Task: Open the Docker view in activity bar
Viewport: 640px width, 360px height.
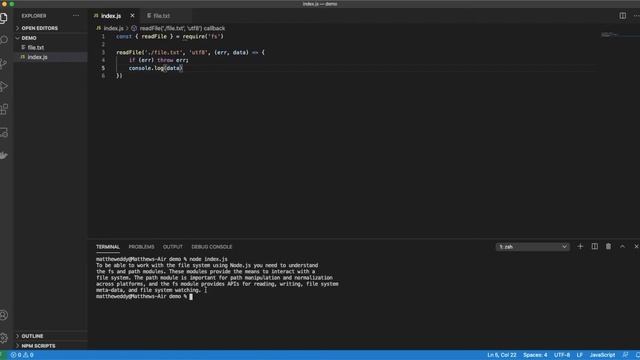Action: [x=4, y=155]
